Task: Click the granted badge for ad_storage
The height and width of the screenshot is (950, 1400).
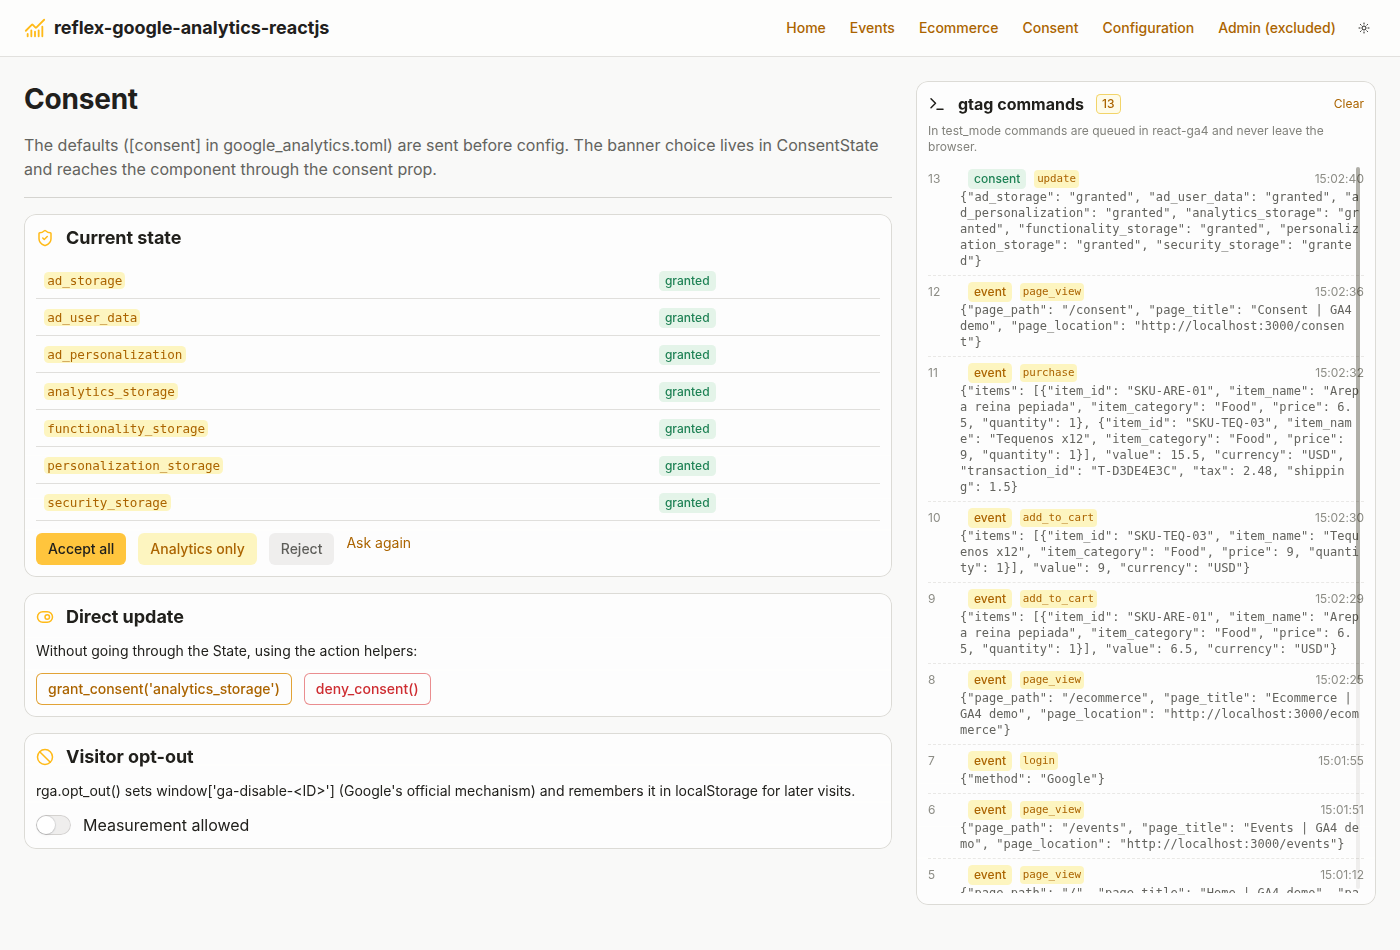Action: pyautogui.click(x=687, y=281)
